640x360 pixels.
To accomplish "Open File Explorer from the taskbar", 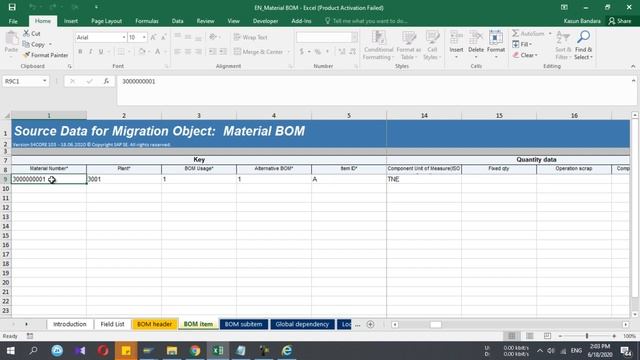I will tap(172, 351).
